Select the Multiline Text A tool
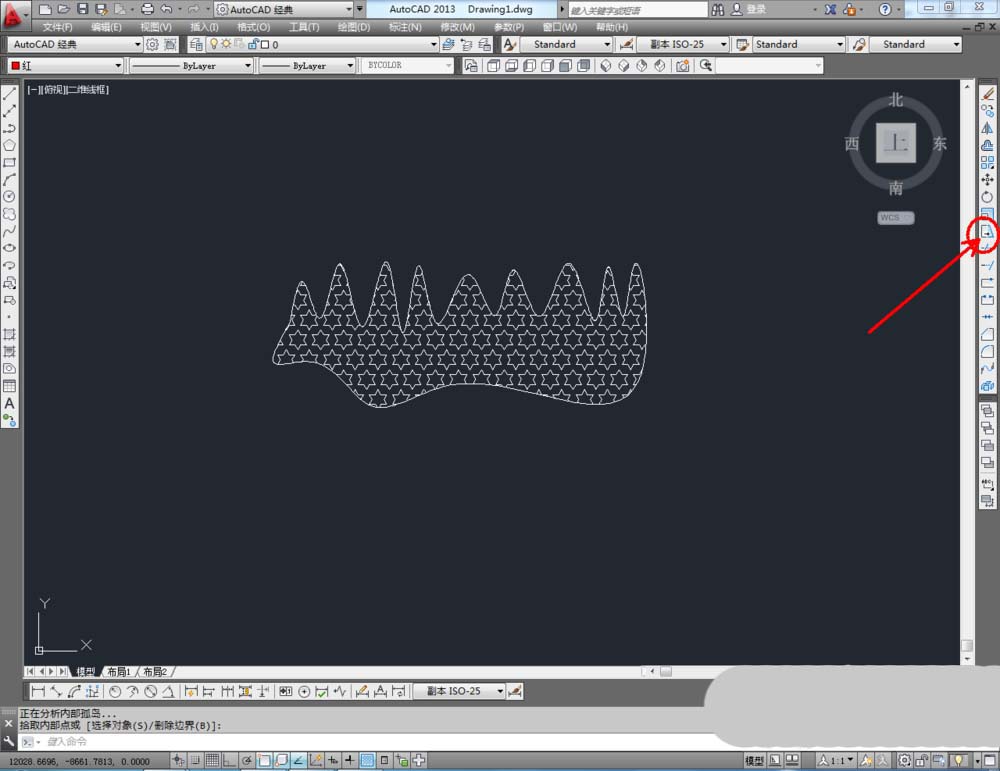Image resolution: width=1000 pixels, height=771 pixels. [x=10, y=403]
